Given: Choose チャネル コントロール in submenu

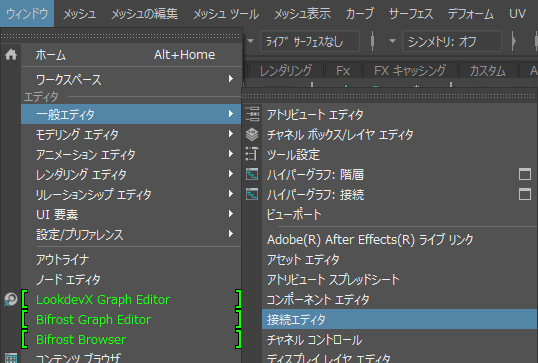Looking at the screenshot, I should [x=400, y=340].
